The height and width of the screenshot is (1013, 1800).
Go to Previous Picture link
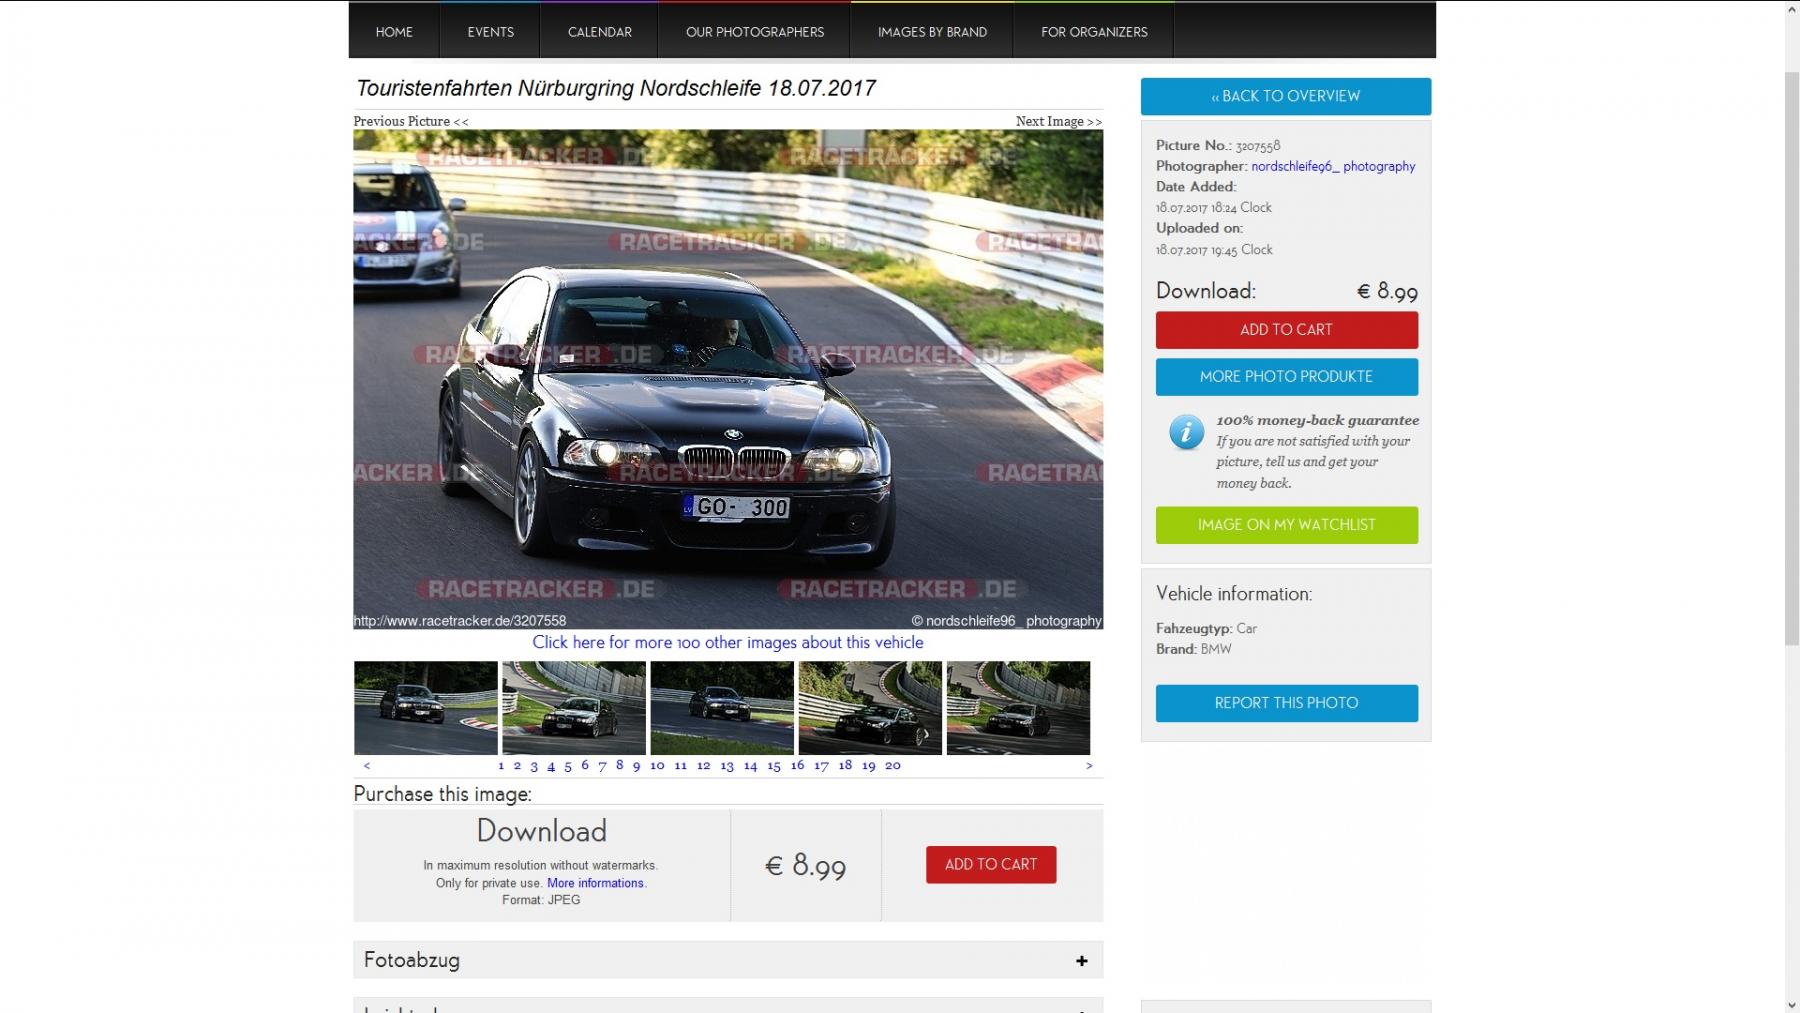411,121
